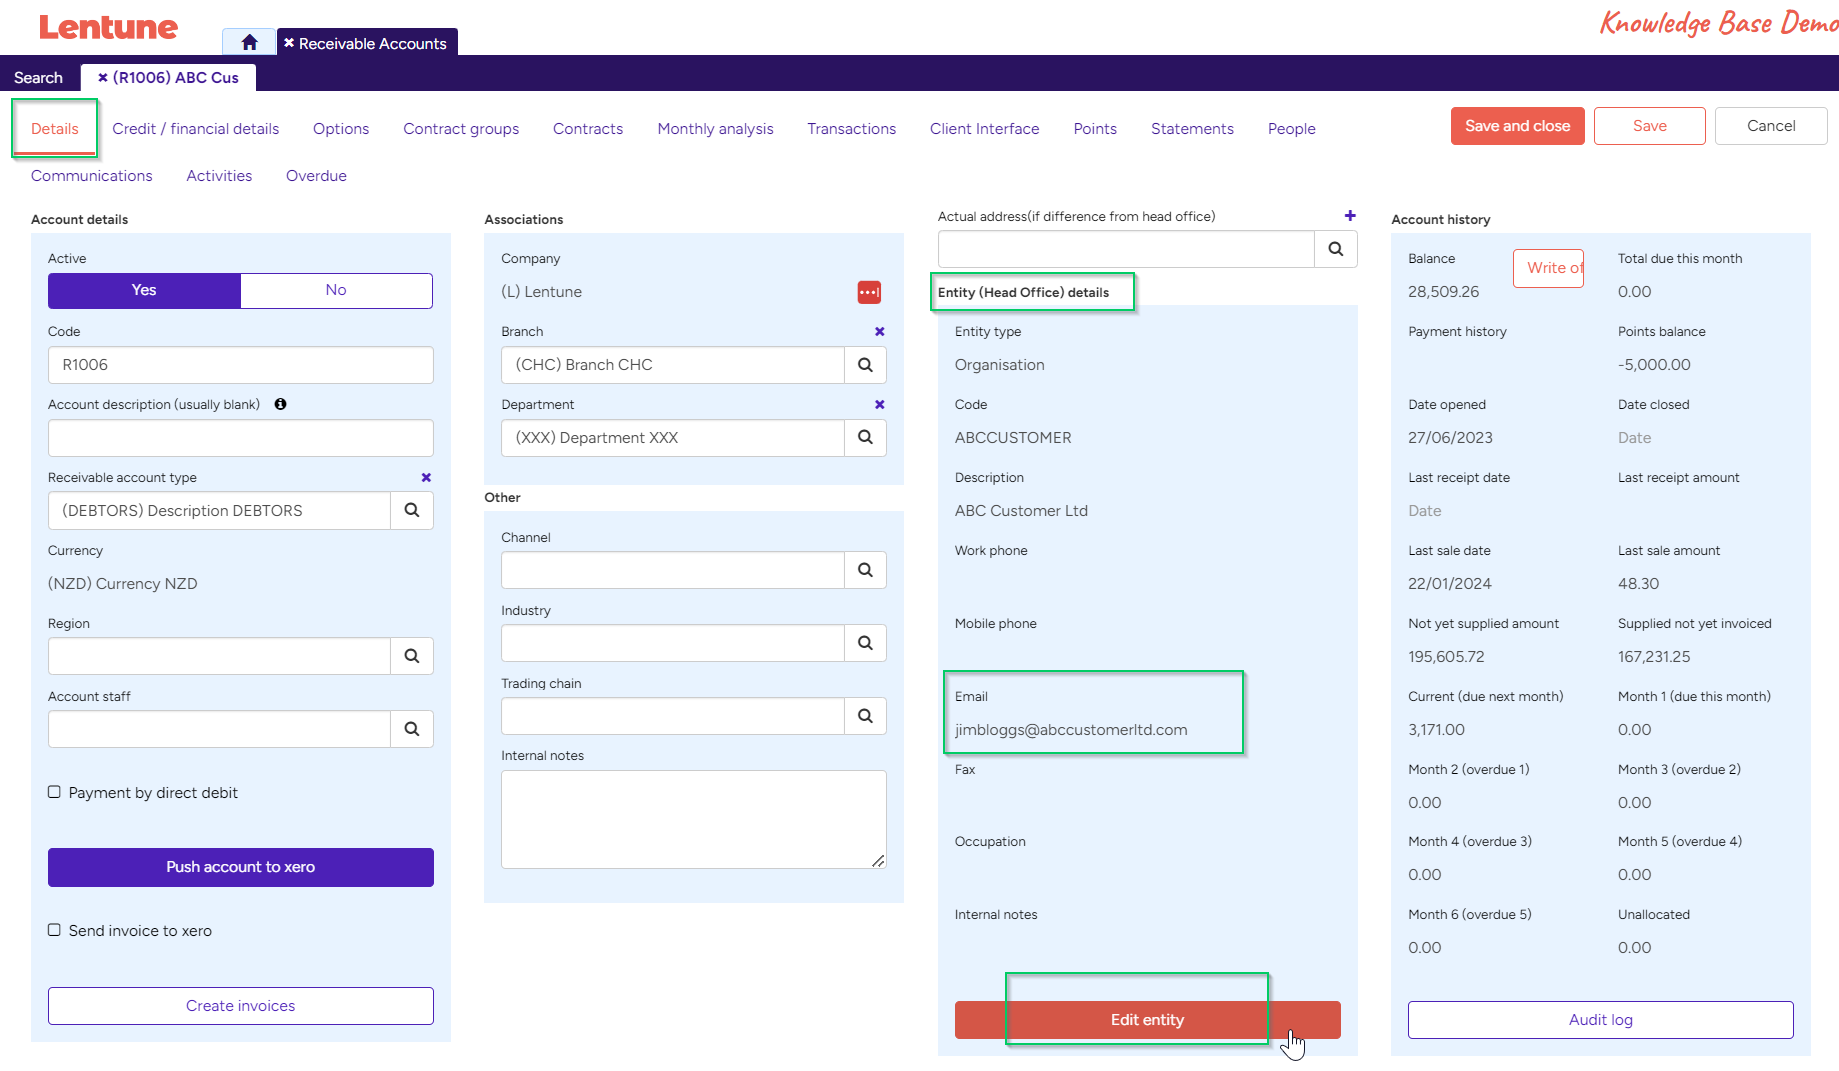
Task: Switch to the Transactions tab
Action: 851,129
